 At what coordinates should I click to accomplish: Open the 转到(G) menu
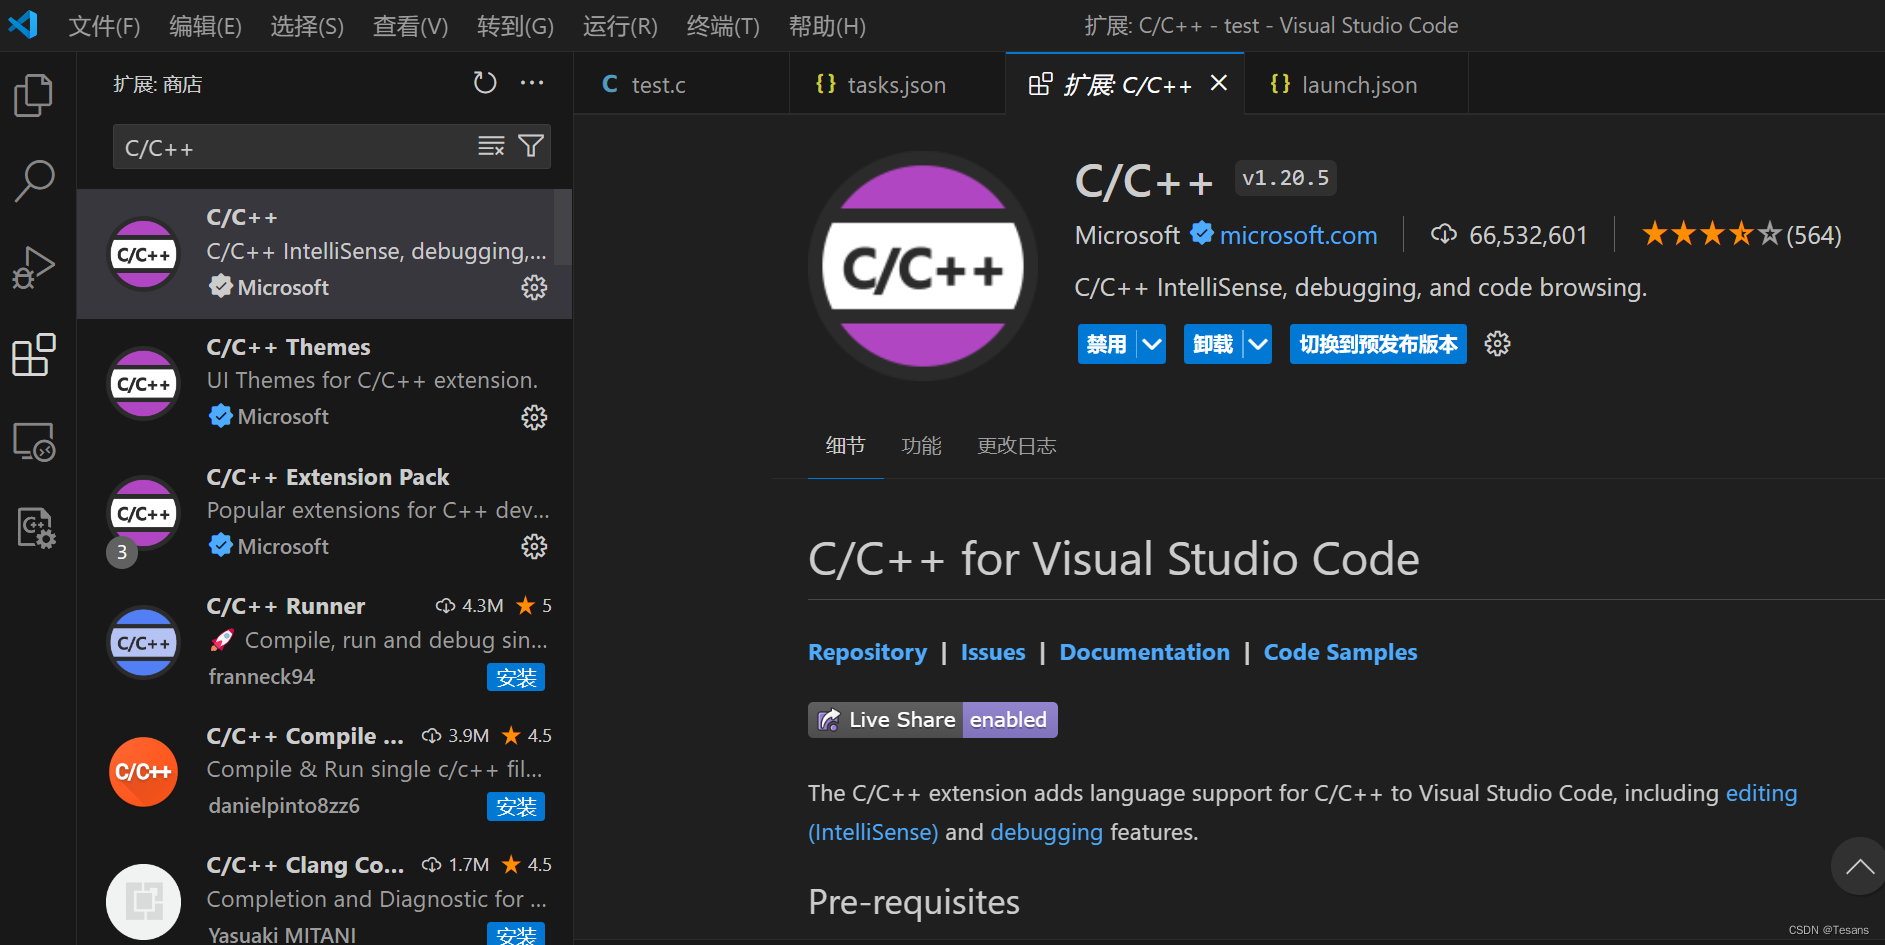coord(515,26)
